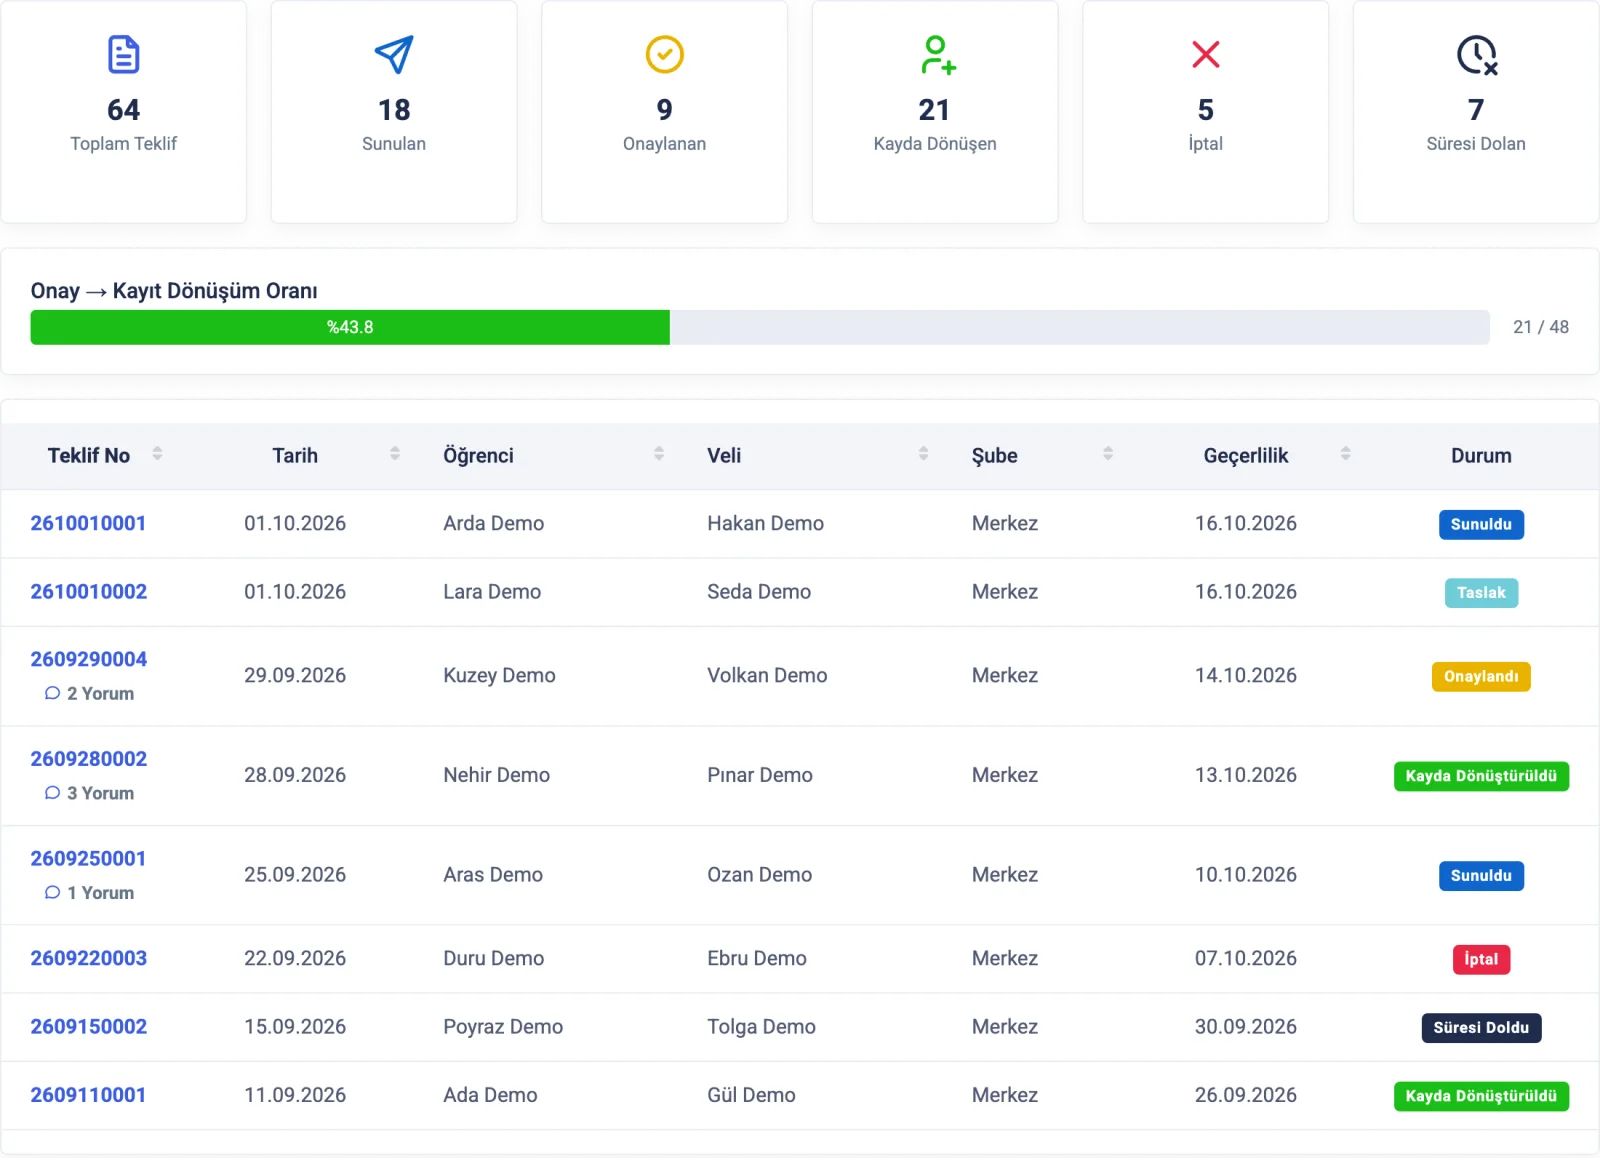
Task: Click the Toplam Teklif document icon
Action: point(123,54)
